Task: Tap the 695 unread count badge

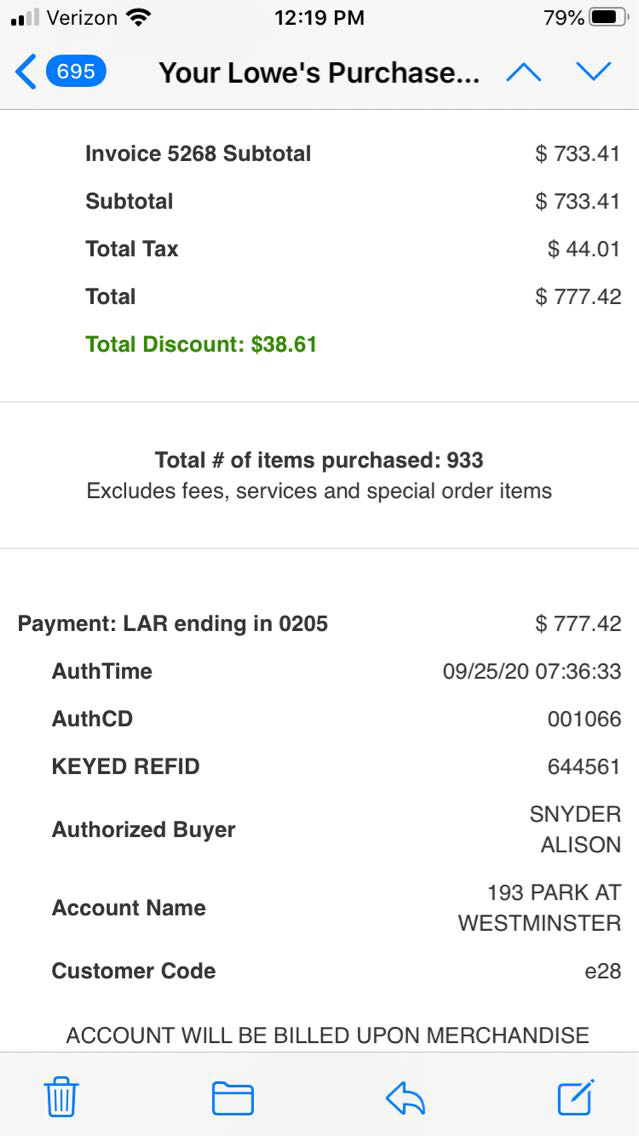Action: [76, 72]
